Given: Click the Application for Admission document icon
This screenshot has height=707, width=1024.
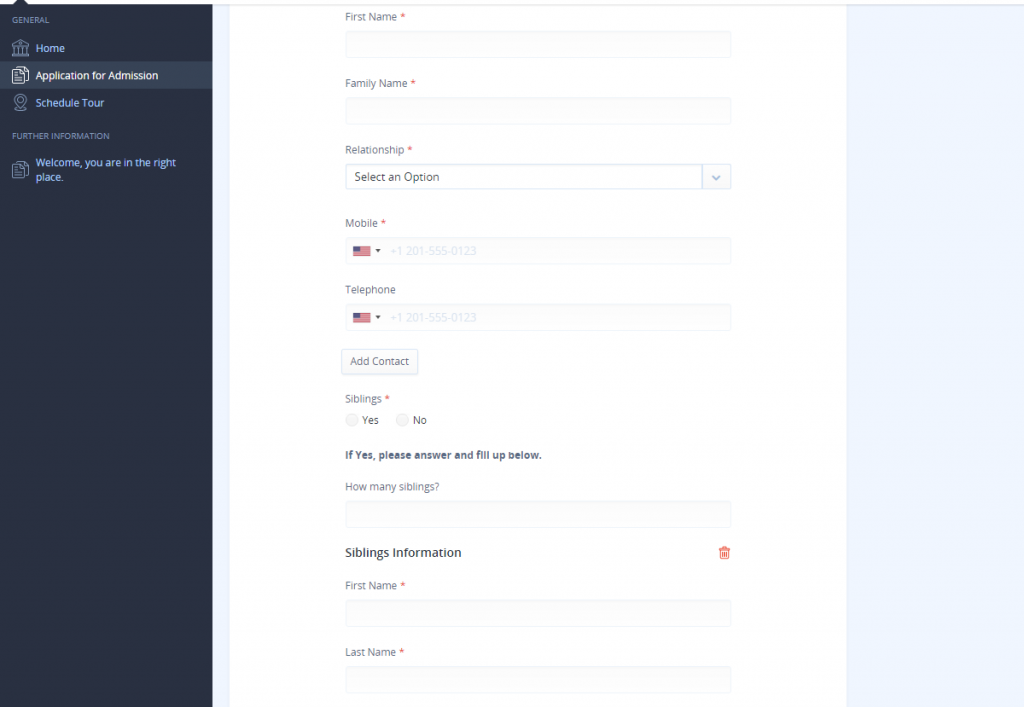Looking at the screenshot, I should click(x=20, y=75).
